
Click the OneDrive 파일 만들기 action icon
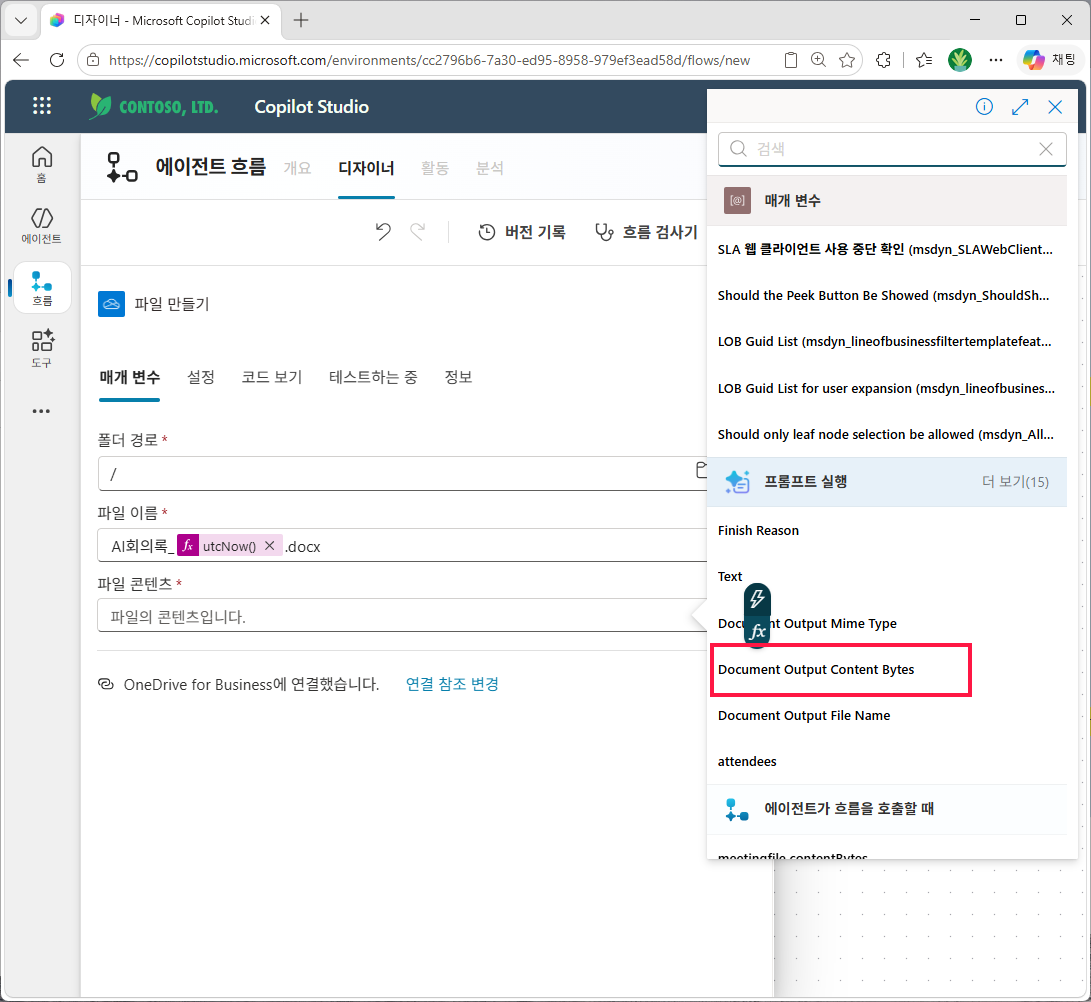pos(111,304)
